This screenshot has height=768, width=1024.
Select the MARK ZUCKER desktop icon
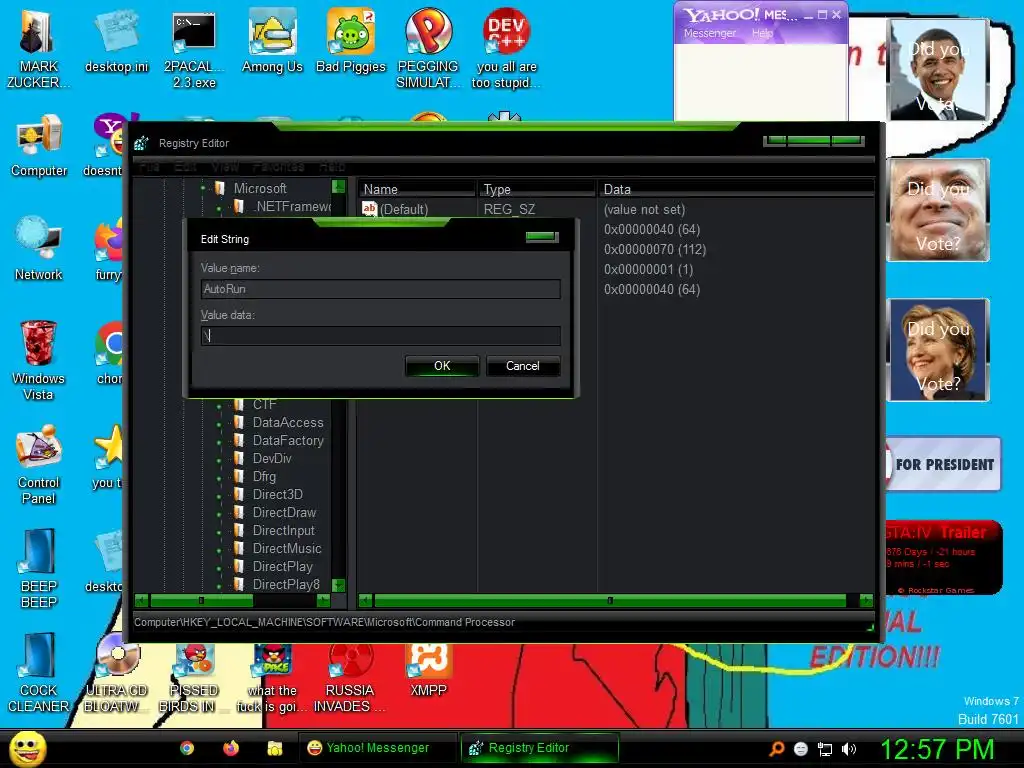(x=38, y=49)
